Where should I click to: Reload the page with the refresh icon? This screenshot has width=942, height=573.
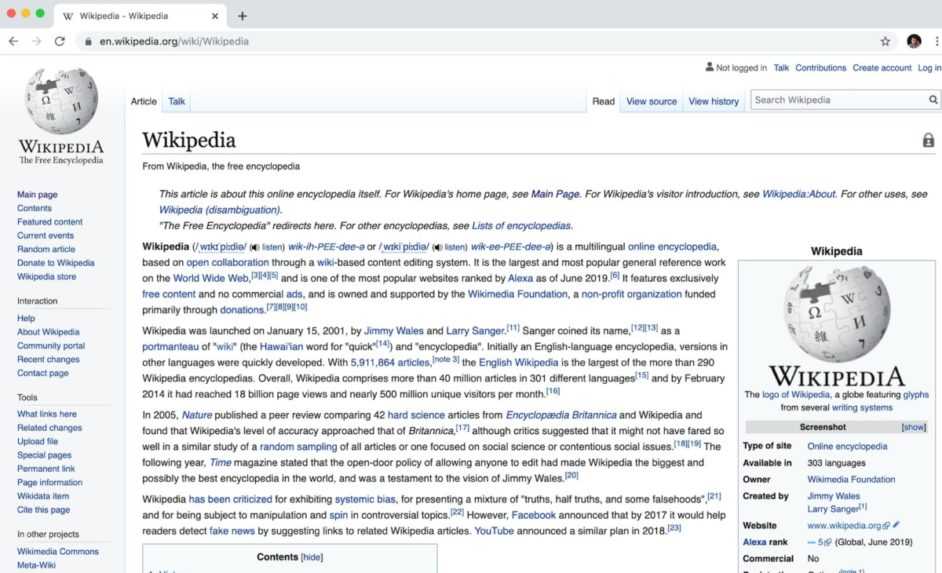59,41
